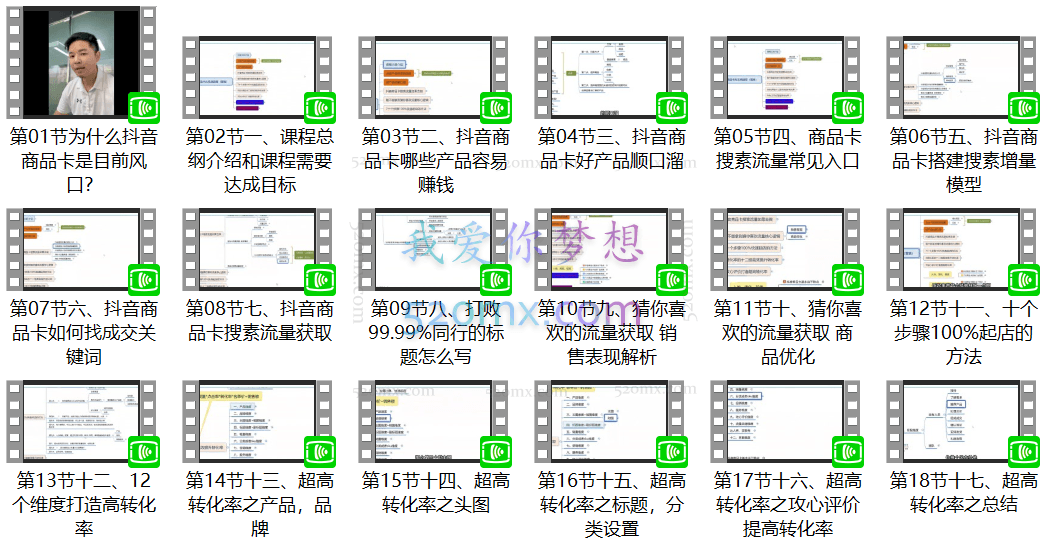Screen dimensions: 1049x547
Task: Click green player badge on 第08节 video
Action: (320, 280)
